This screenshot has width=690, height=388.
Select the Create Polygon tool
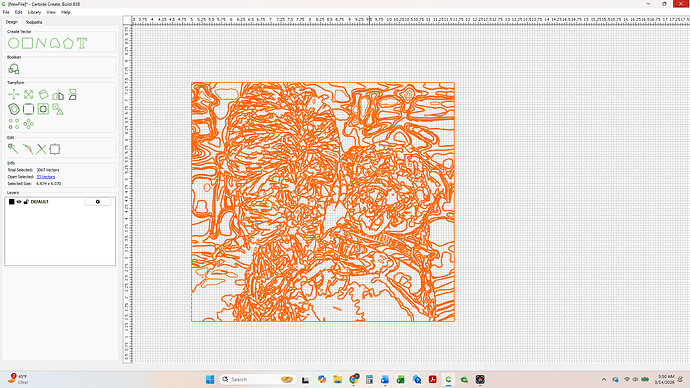point(68,43)
